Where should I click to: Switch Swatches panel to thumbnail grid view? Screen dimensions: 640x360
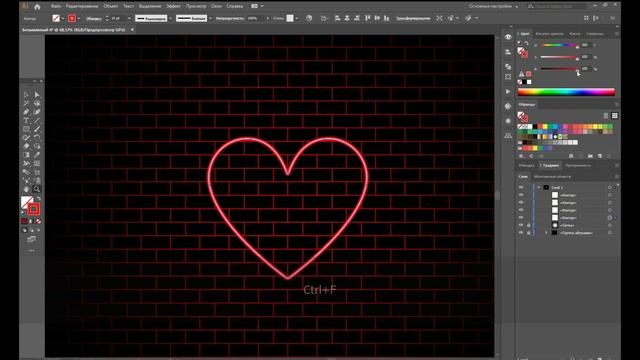[x=614, y=116]
